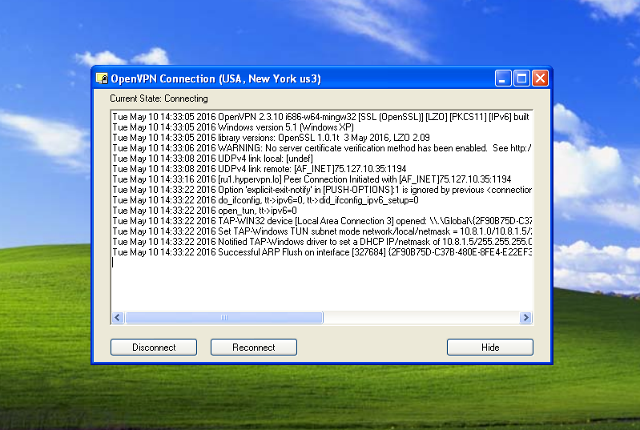The image size is (640, 430).
Task: Click the 'Successful ARP Flush on interface' line
Action: (x=322, y=252)
